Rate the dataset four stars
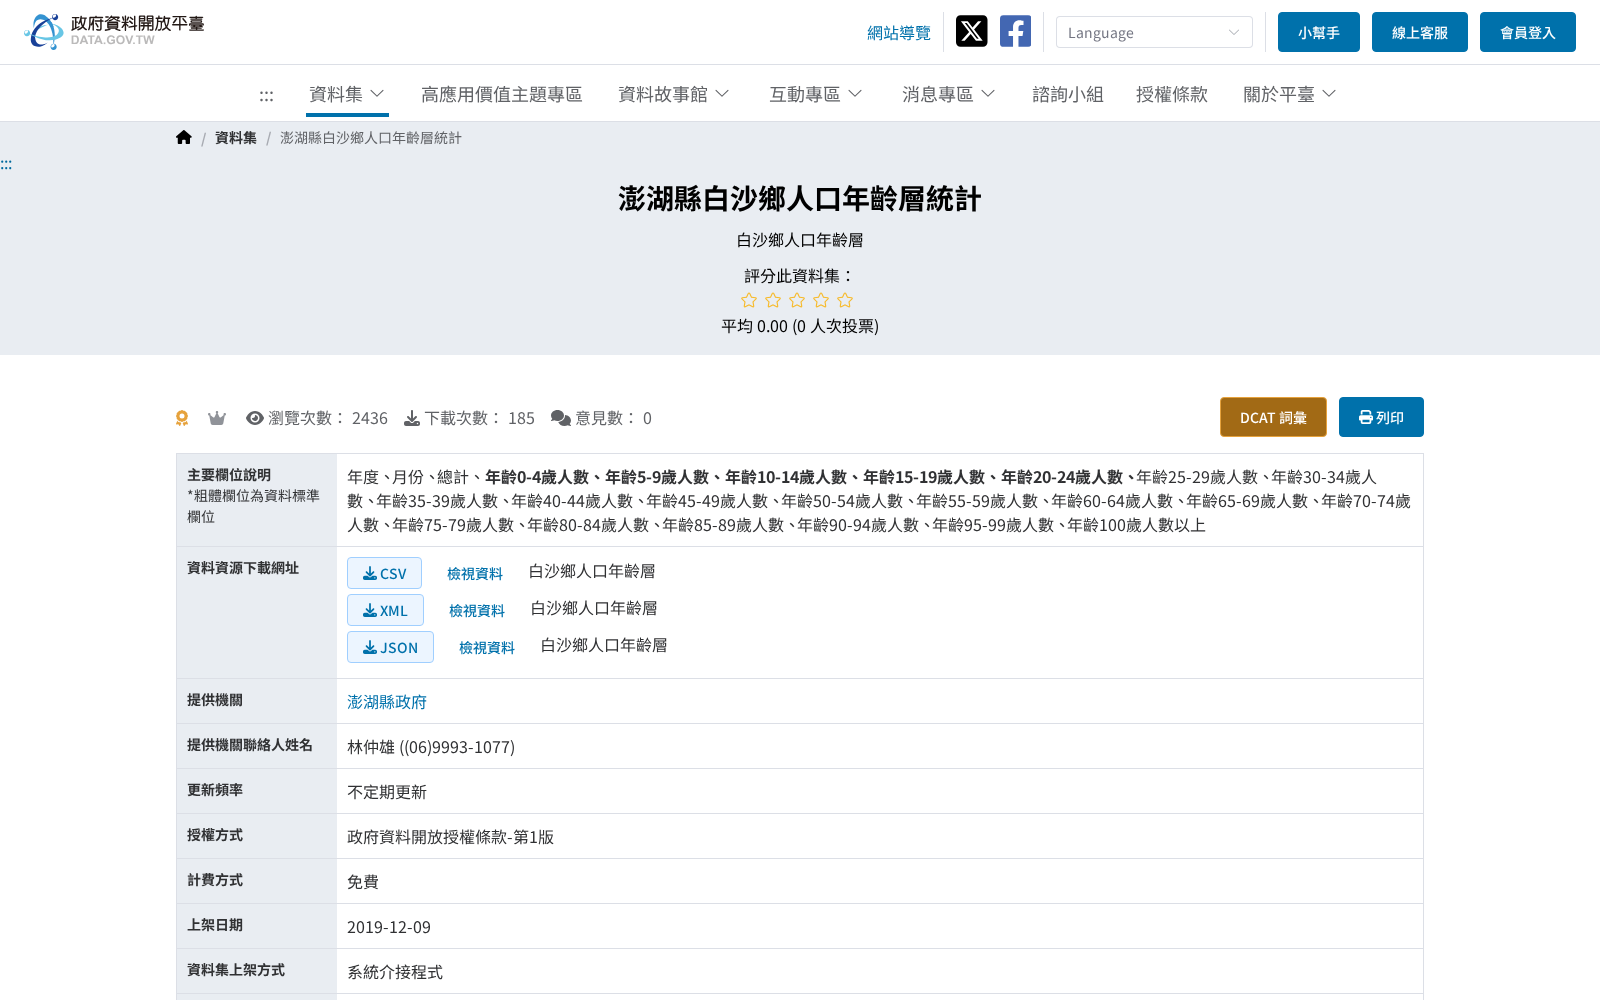1600x1000 pixels. pos(821,300)
